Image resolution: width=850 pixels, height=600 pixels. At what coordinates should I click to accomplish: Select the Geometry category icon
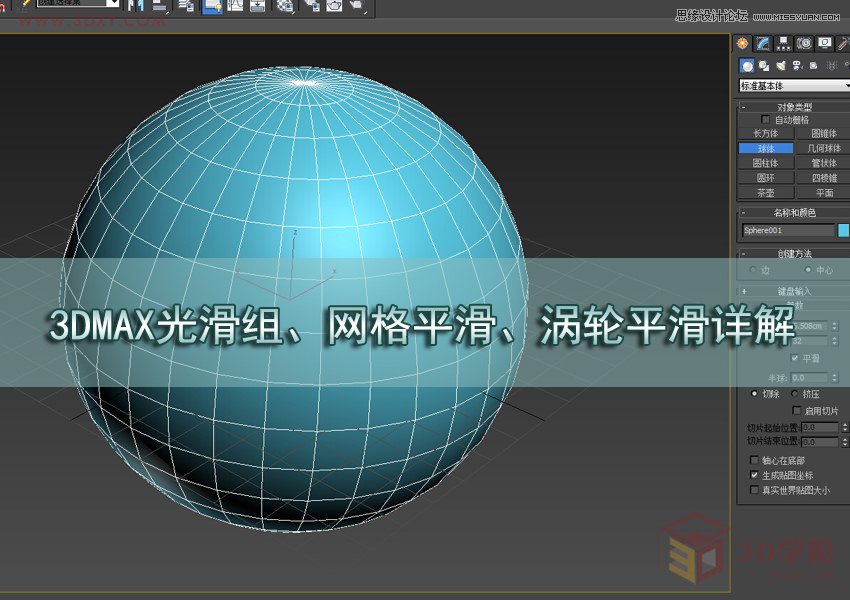click(x=747, y=65)
